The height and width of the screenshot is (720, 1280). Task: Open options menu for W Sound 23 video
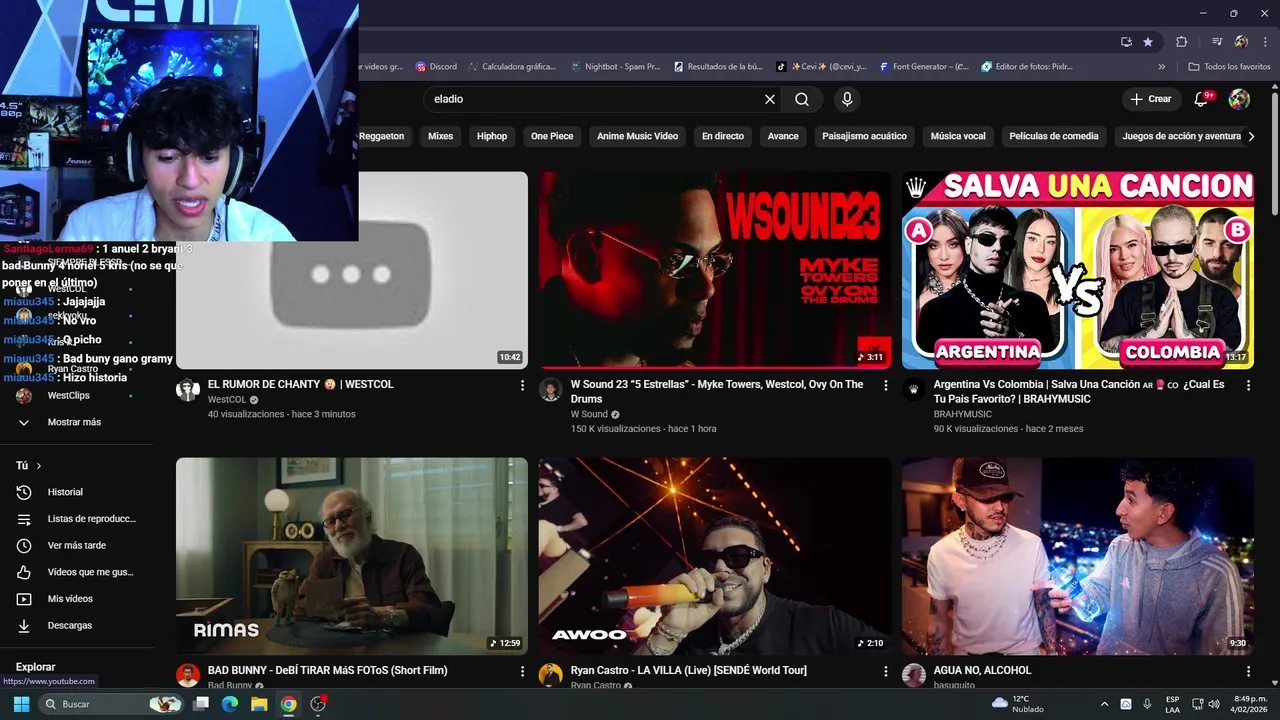click(x=885, y=385)
